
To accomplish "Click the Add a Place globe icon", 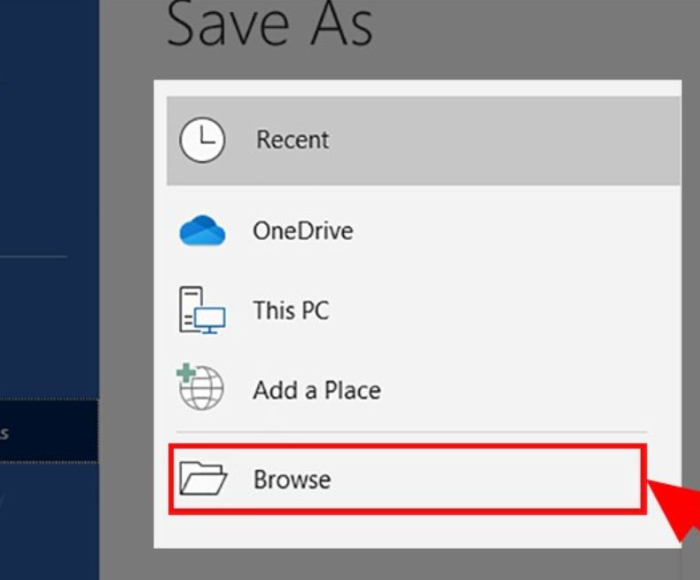I will [200, 387].
